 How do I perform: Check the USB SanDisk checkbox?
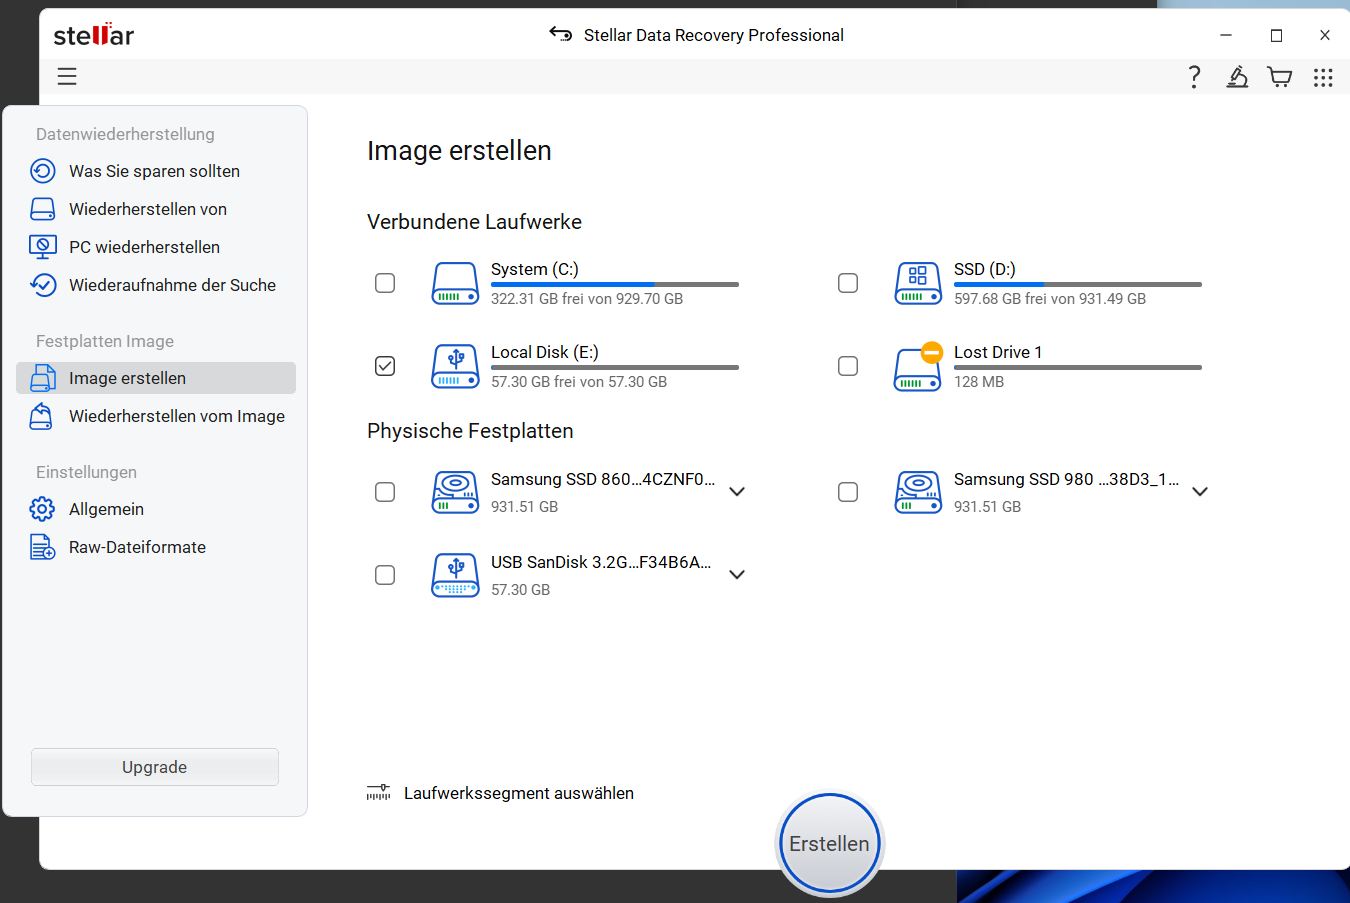385,575
